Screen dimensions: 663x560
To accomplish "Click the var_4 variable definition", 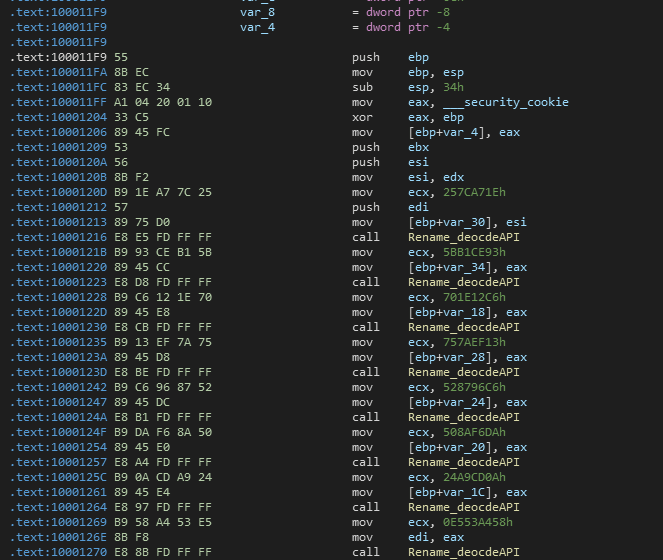I will coord(258,27).
